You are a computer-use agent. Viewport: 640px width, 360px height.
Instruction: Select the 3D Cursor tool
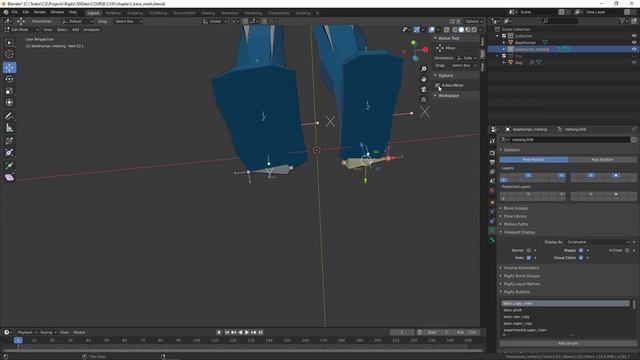9,54
